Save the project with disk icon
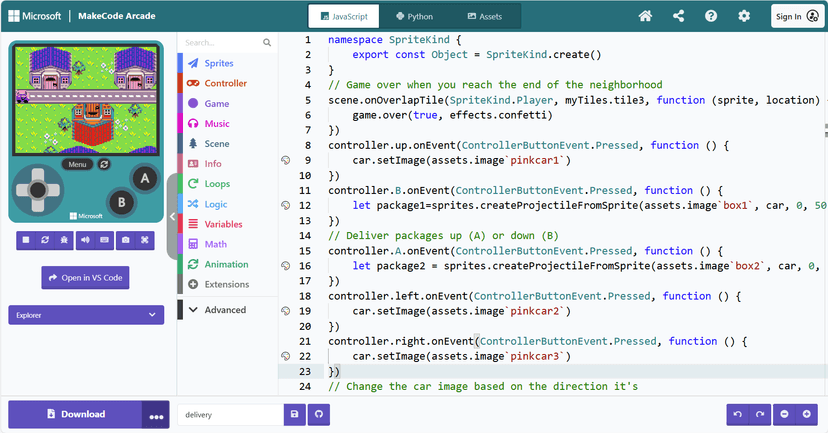The width and height of the screenshot is (828, 433). [x=295, y=415]
